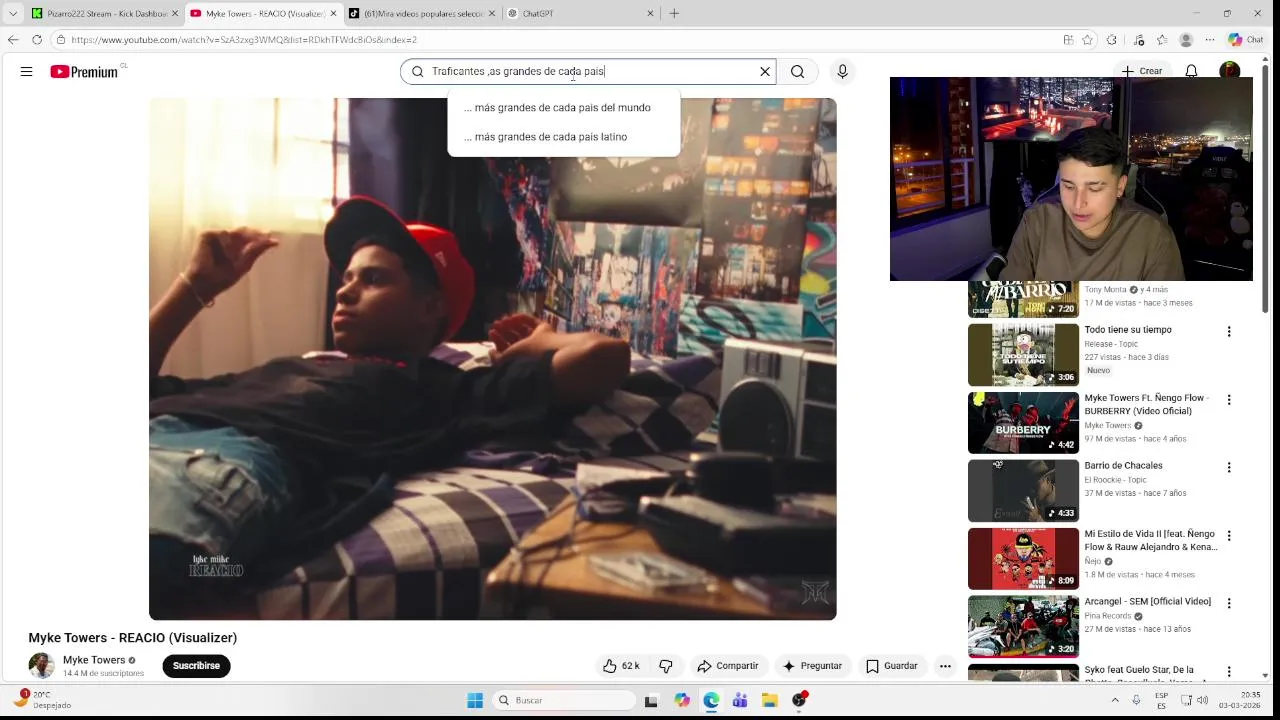Viewport: 1280px width, 720px height.
Task: Add page to favorites star
Action: coord(1089,40)
